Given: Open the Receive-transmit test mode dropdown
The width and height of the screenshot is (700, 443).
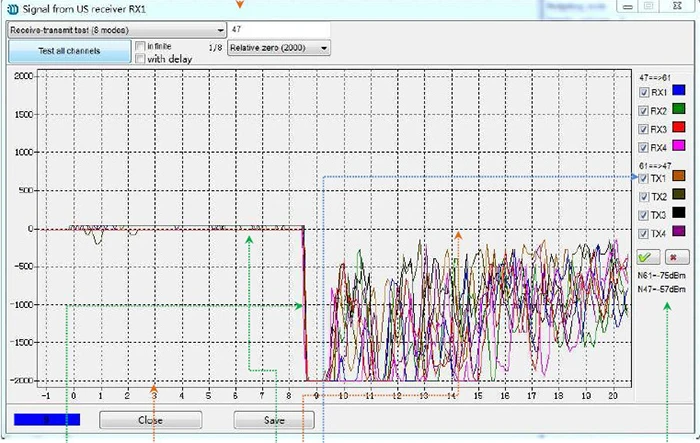Looking at the screenshot, I should [x=117, y=30].
